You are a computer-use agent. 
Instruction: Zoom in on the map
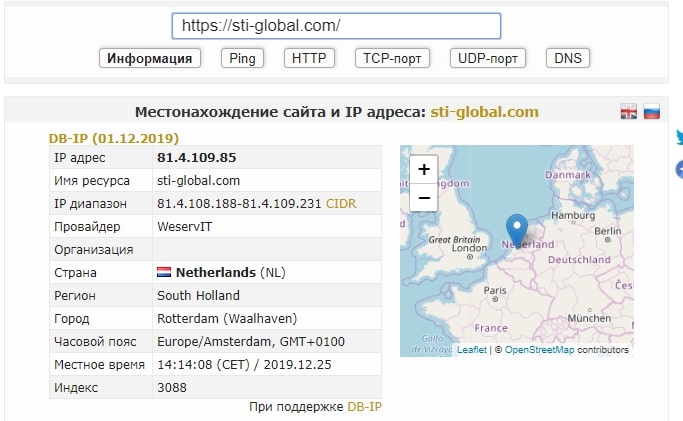click(424, 169)
